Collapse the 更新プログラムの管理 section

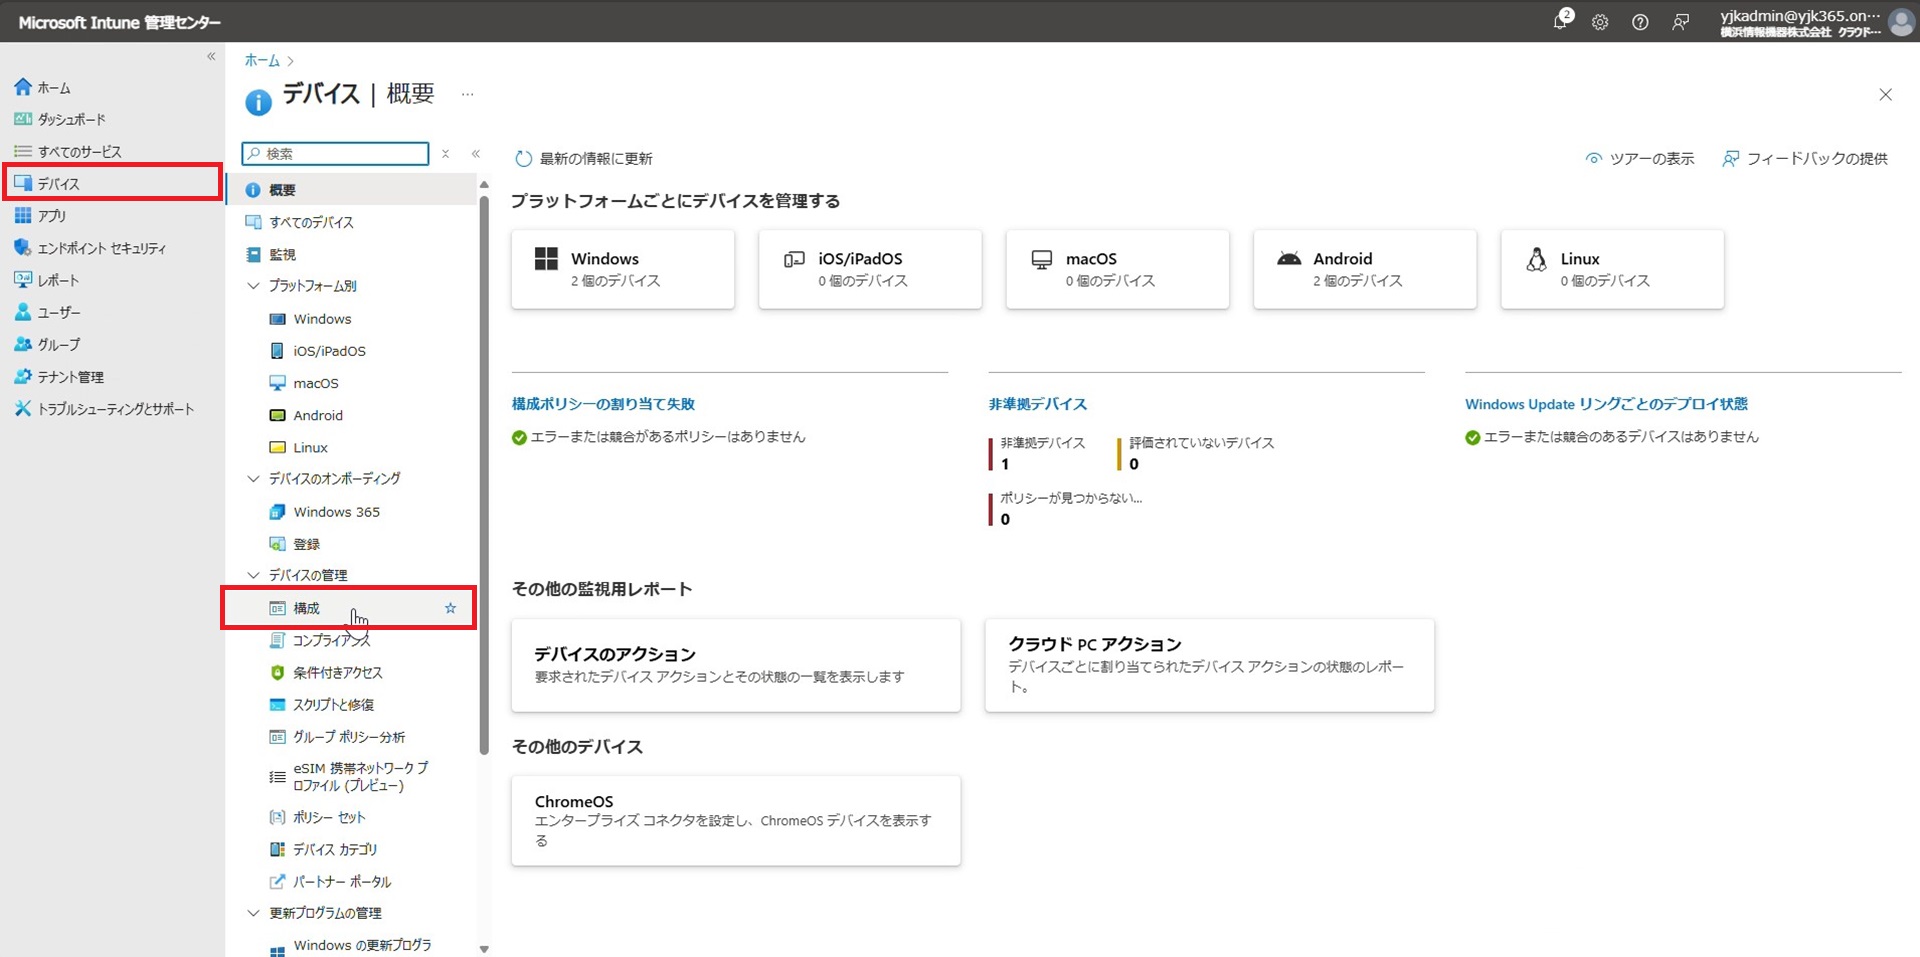click(x=254, y=913)
